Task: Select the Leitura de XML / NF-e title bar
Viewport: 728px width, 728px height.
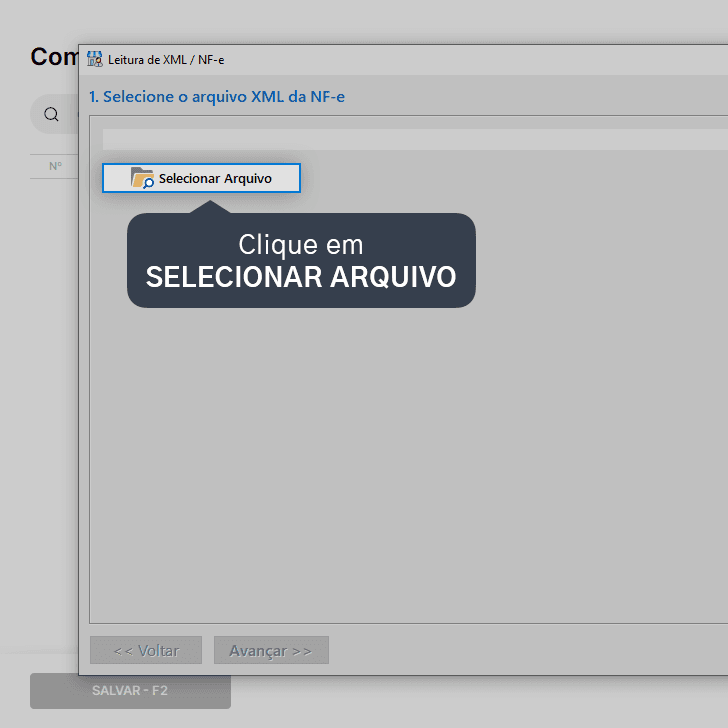Action: (403, 59)
